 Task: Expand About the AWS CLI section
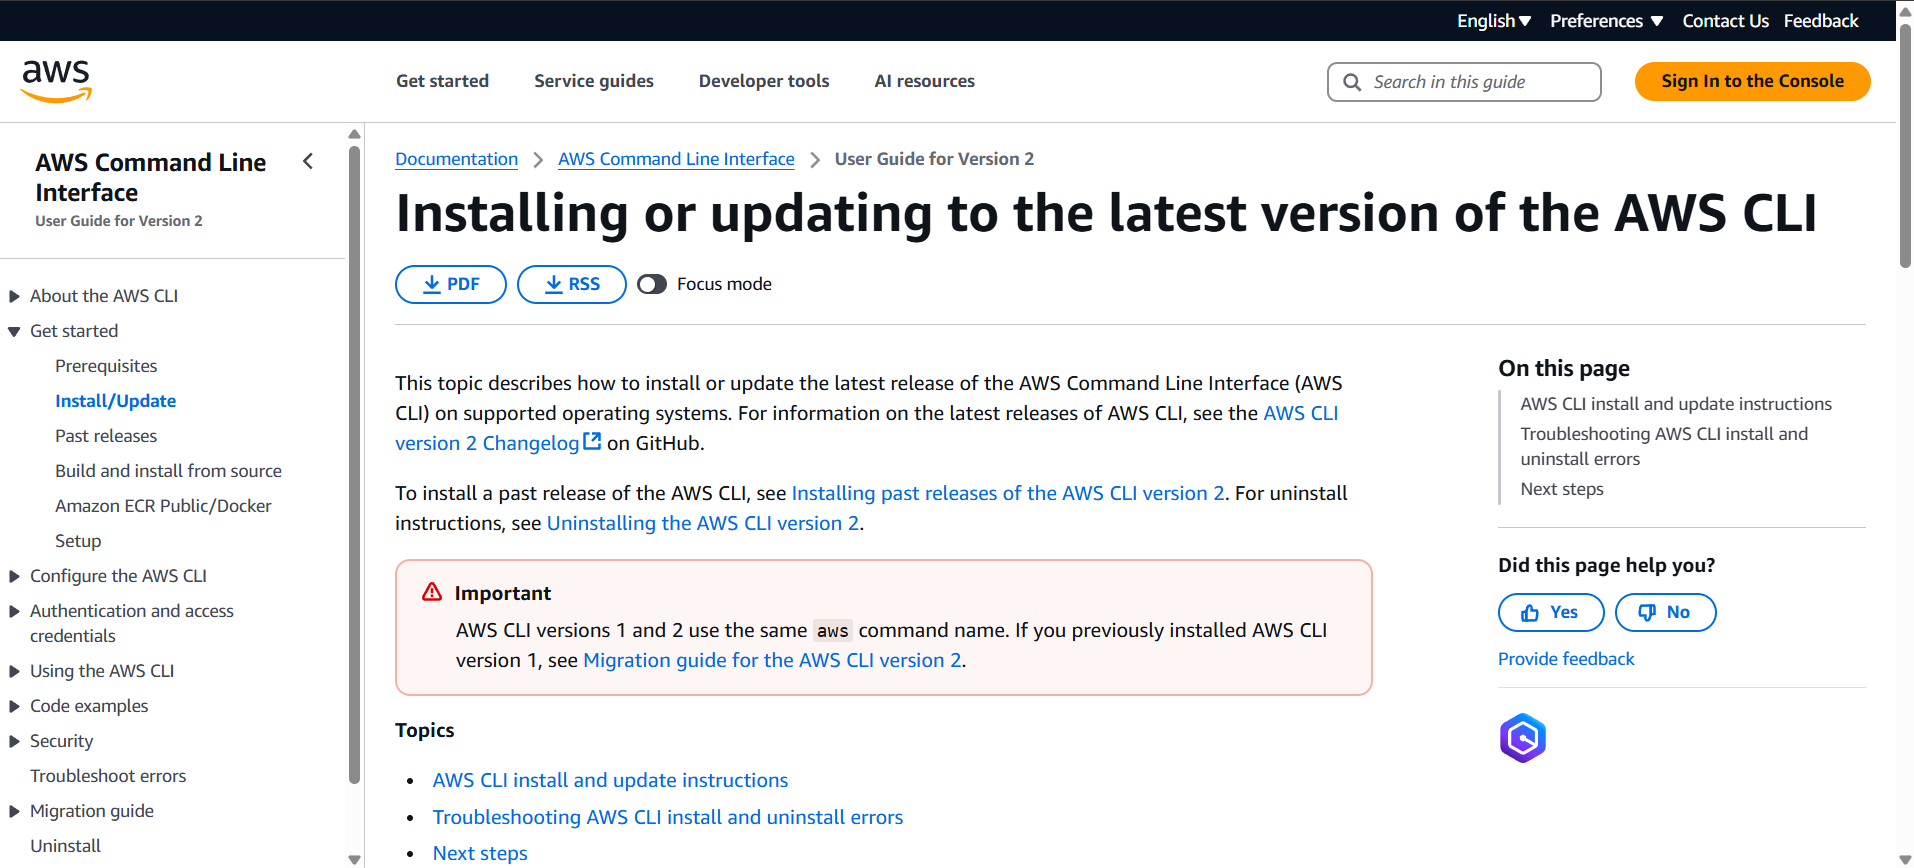click(14, 296)
